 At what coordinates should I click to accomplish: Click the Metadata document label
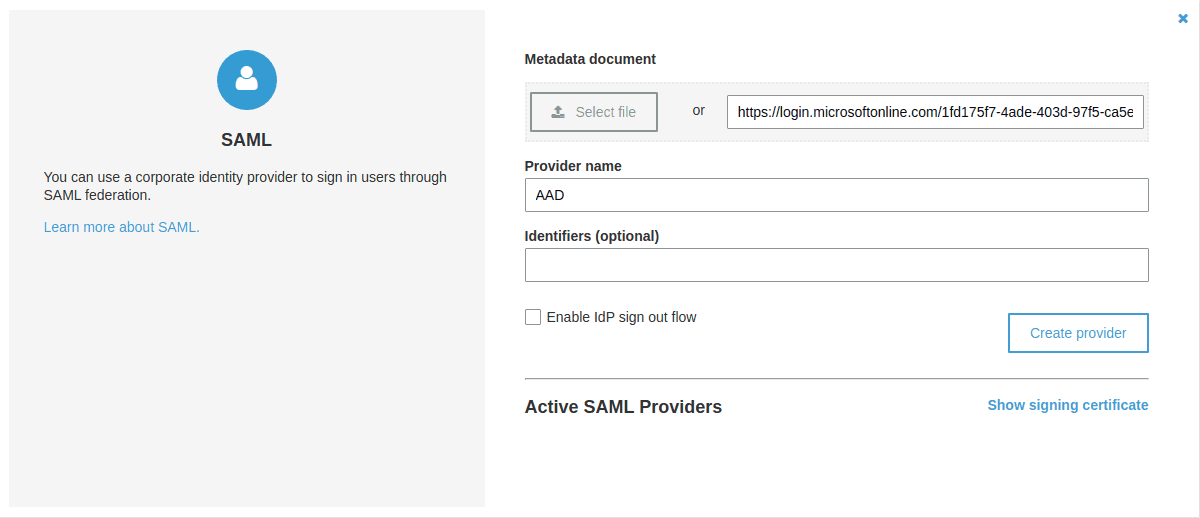coord(590,59)
